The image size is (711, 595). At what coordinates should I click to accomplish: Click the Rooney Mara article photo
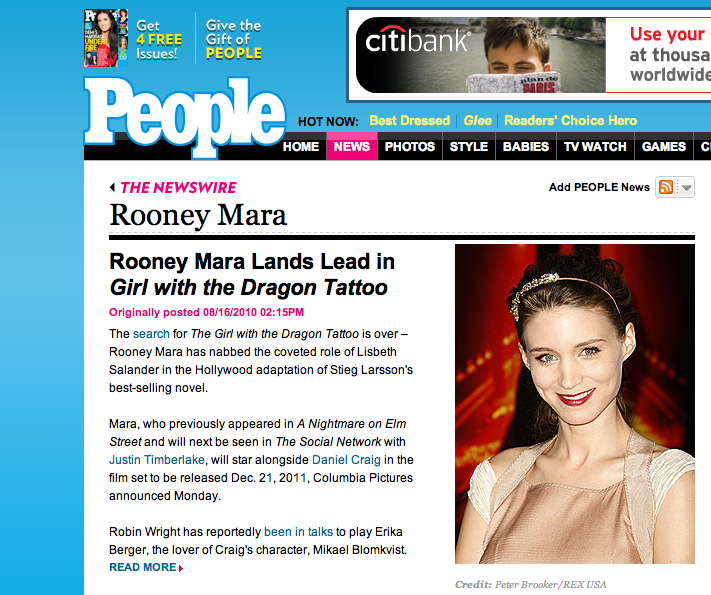(575, 404)
